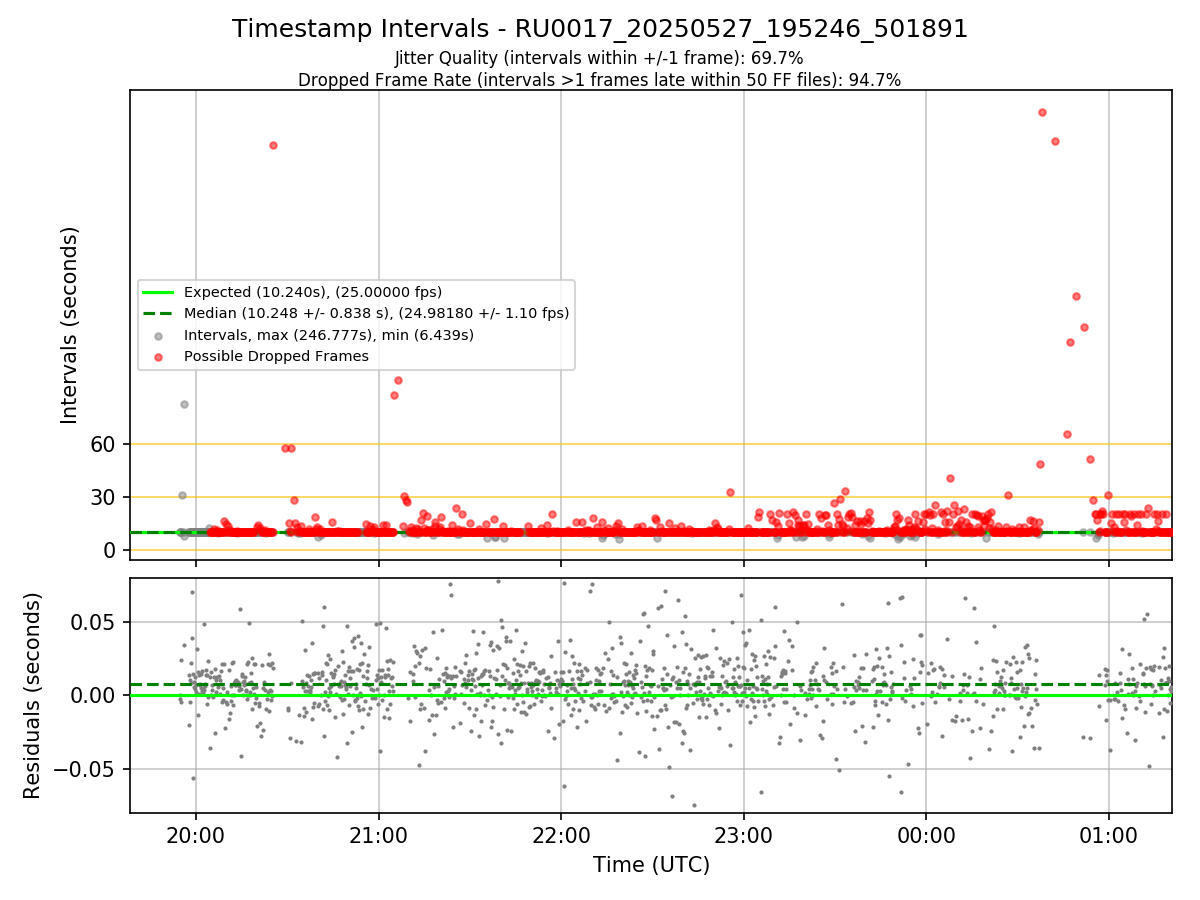Viewport: 1200px width, 900px height.
Task: Click the '0' y-axis tick label in the upper plot
Action: click(112, 550)
